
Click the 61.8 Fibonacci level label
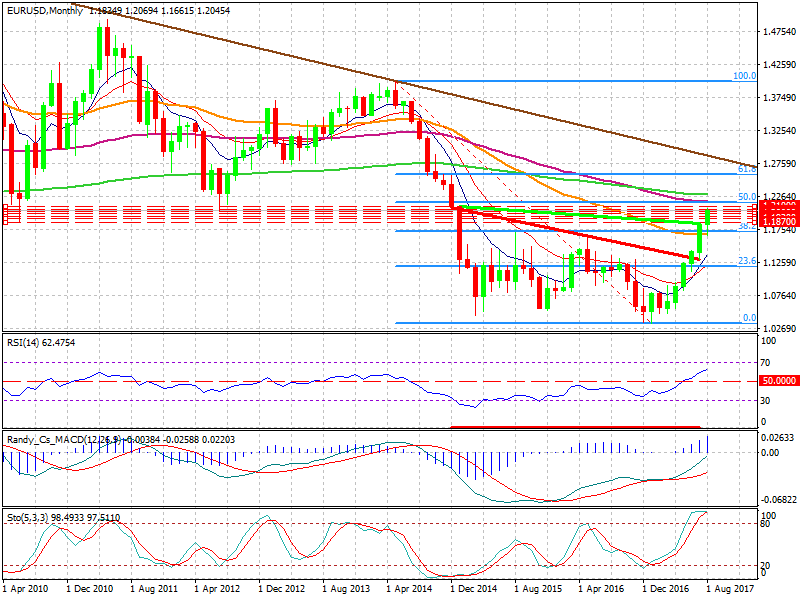pyautogui.click(x=744, y=169)
